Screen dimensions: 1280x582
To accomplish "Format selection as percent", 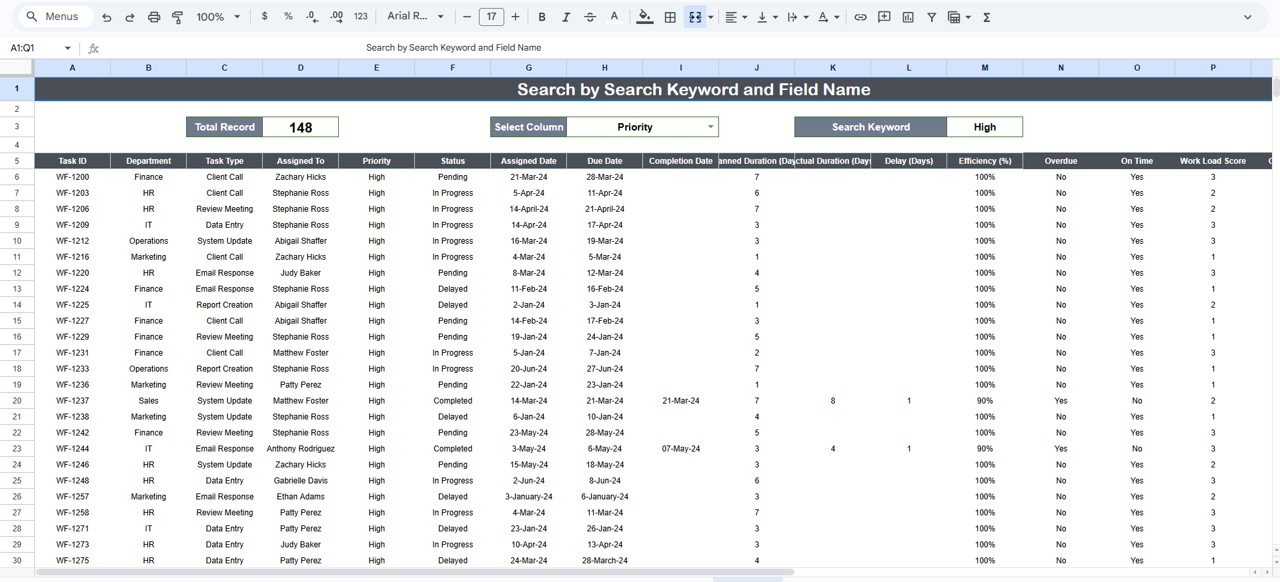I will click(287, 16).
